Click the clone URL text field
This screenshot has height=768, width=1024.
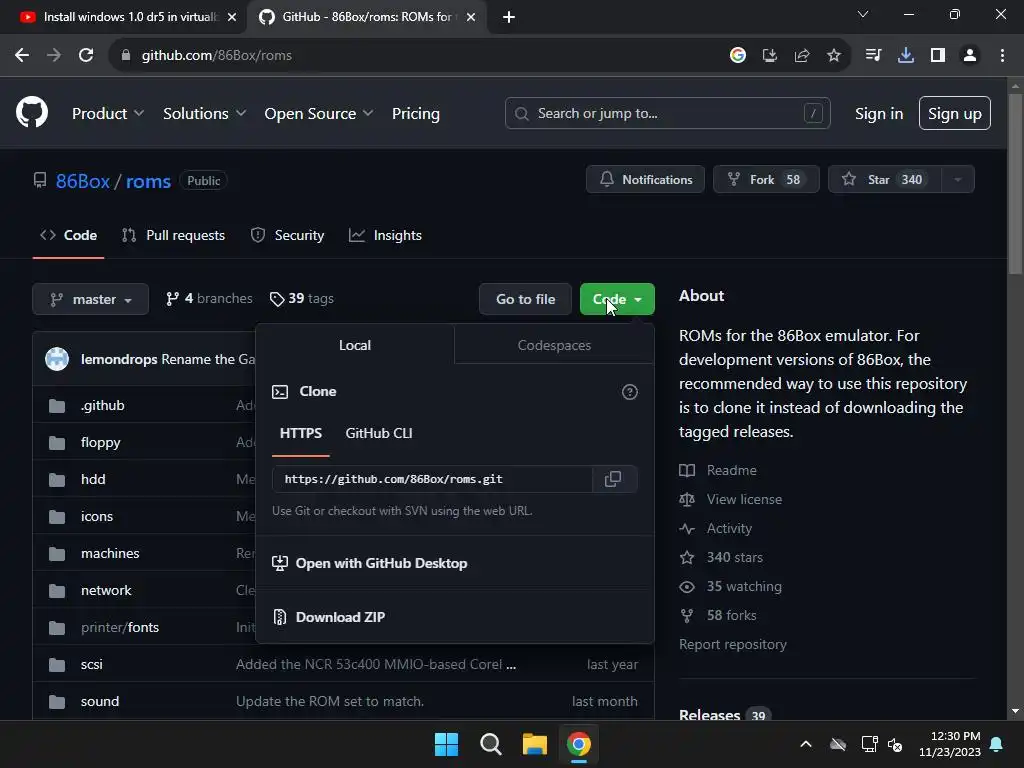432,479
